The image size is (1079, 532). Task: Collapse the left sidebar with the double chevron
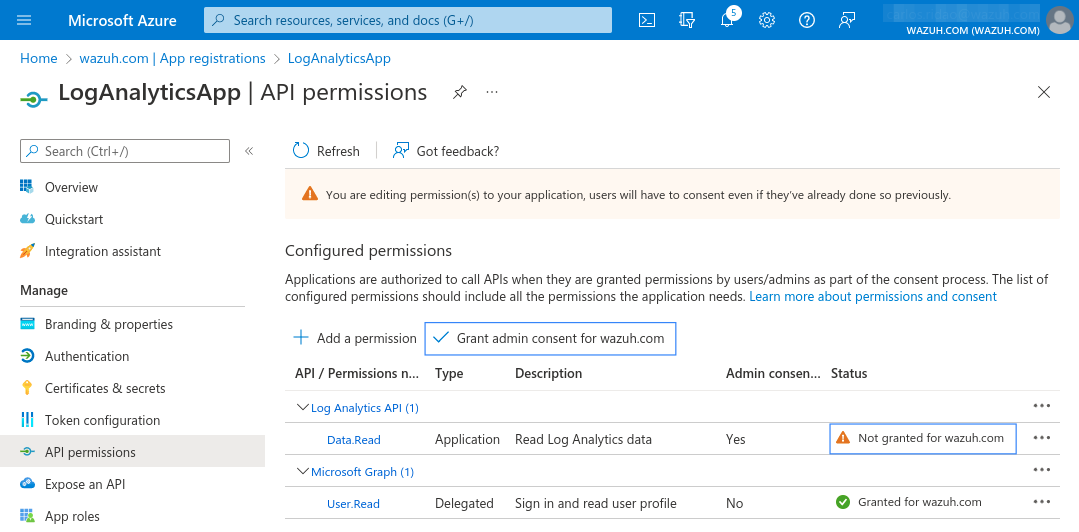coord(249,151)
